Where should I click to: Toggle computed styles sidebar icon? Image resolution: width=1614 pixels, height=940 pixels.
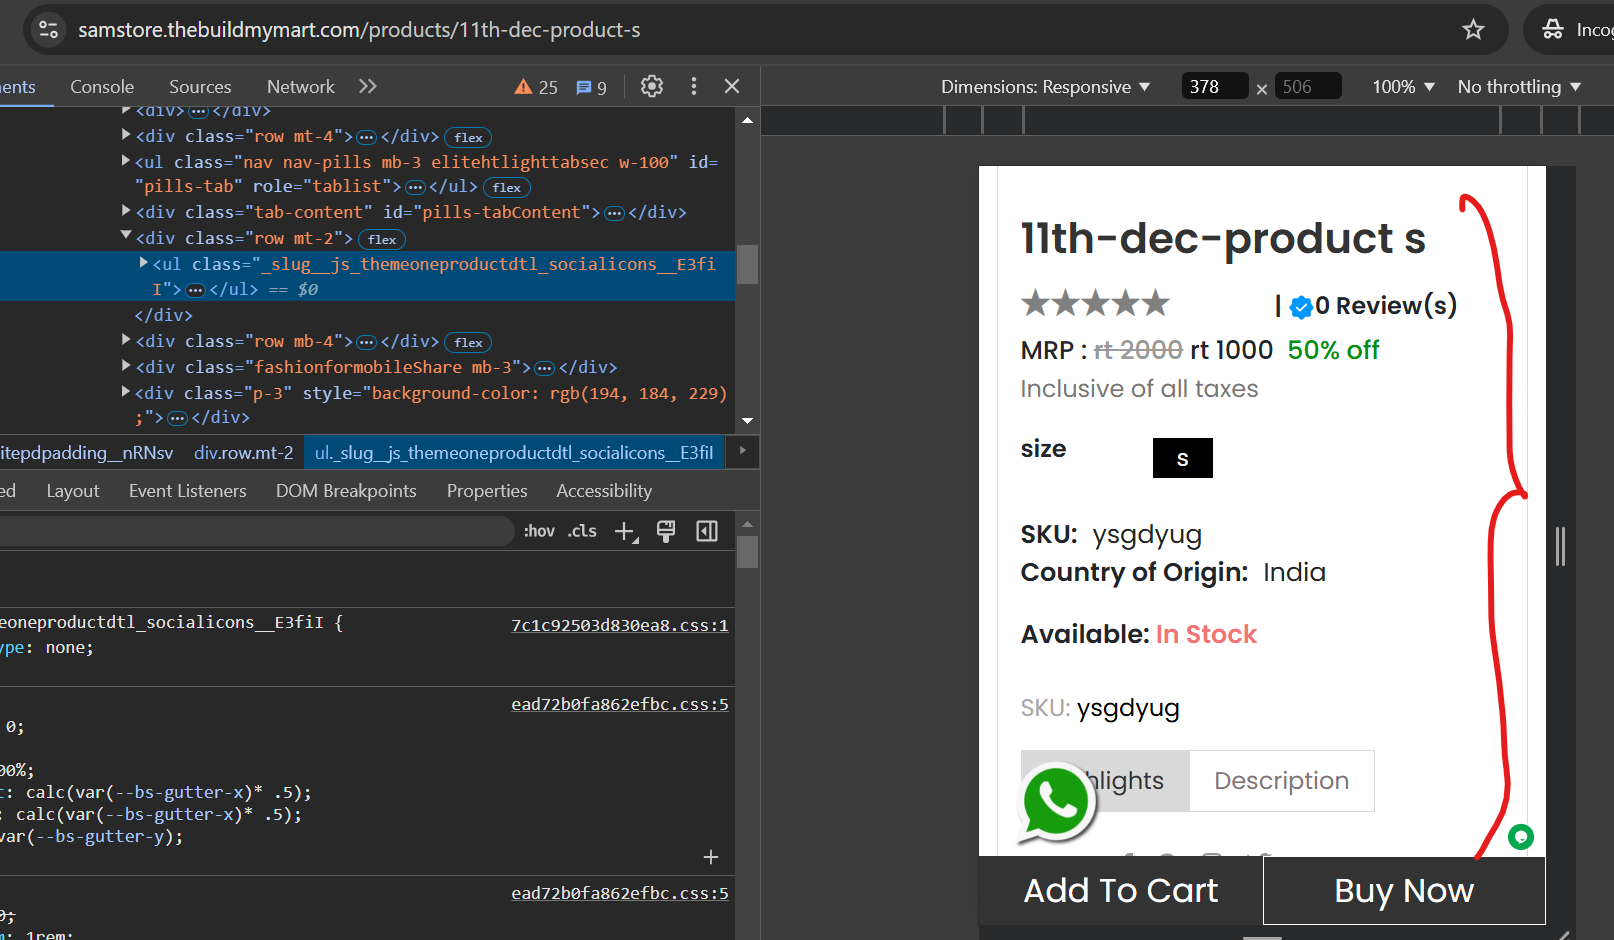(x=707, y=531)
